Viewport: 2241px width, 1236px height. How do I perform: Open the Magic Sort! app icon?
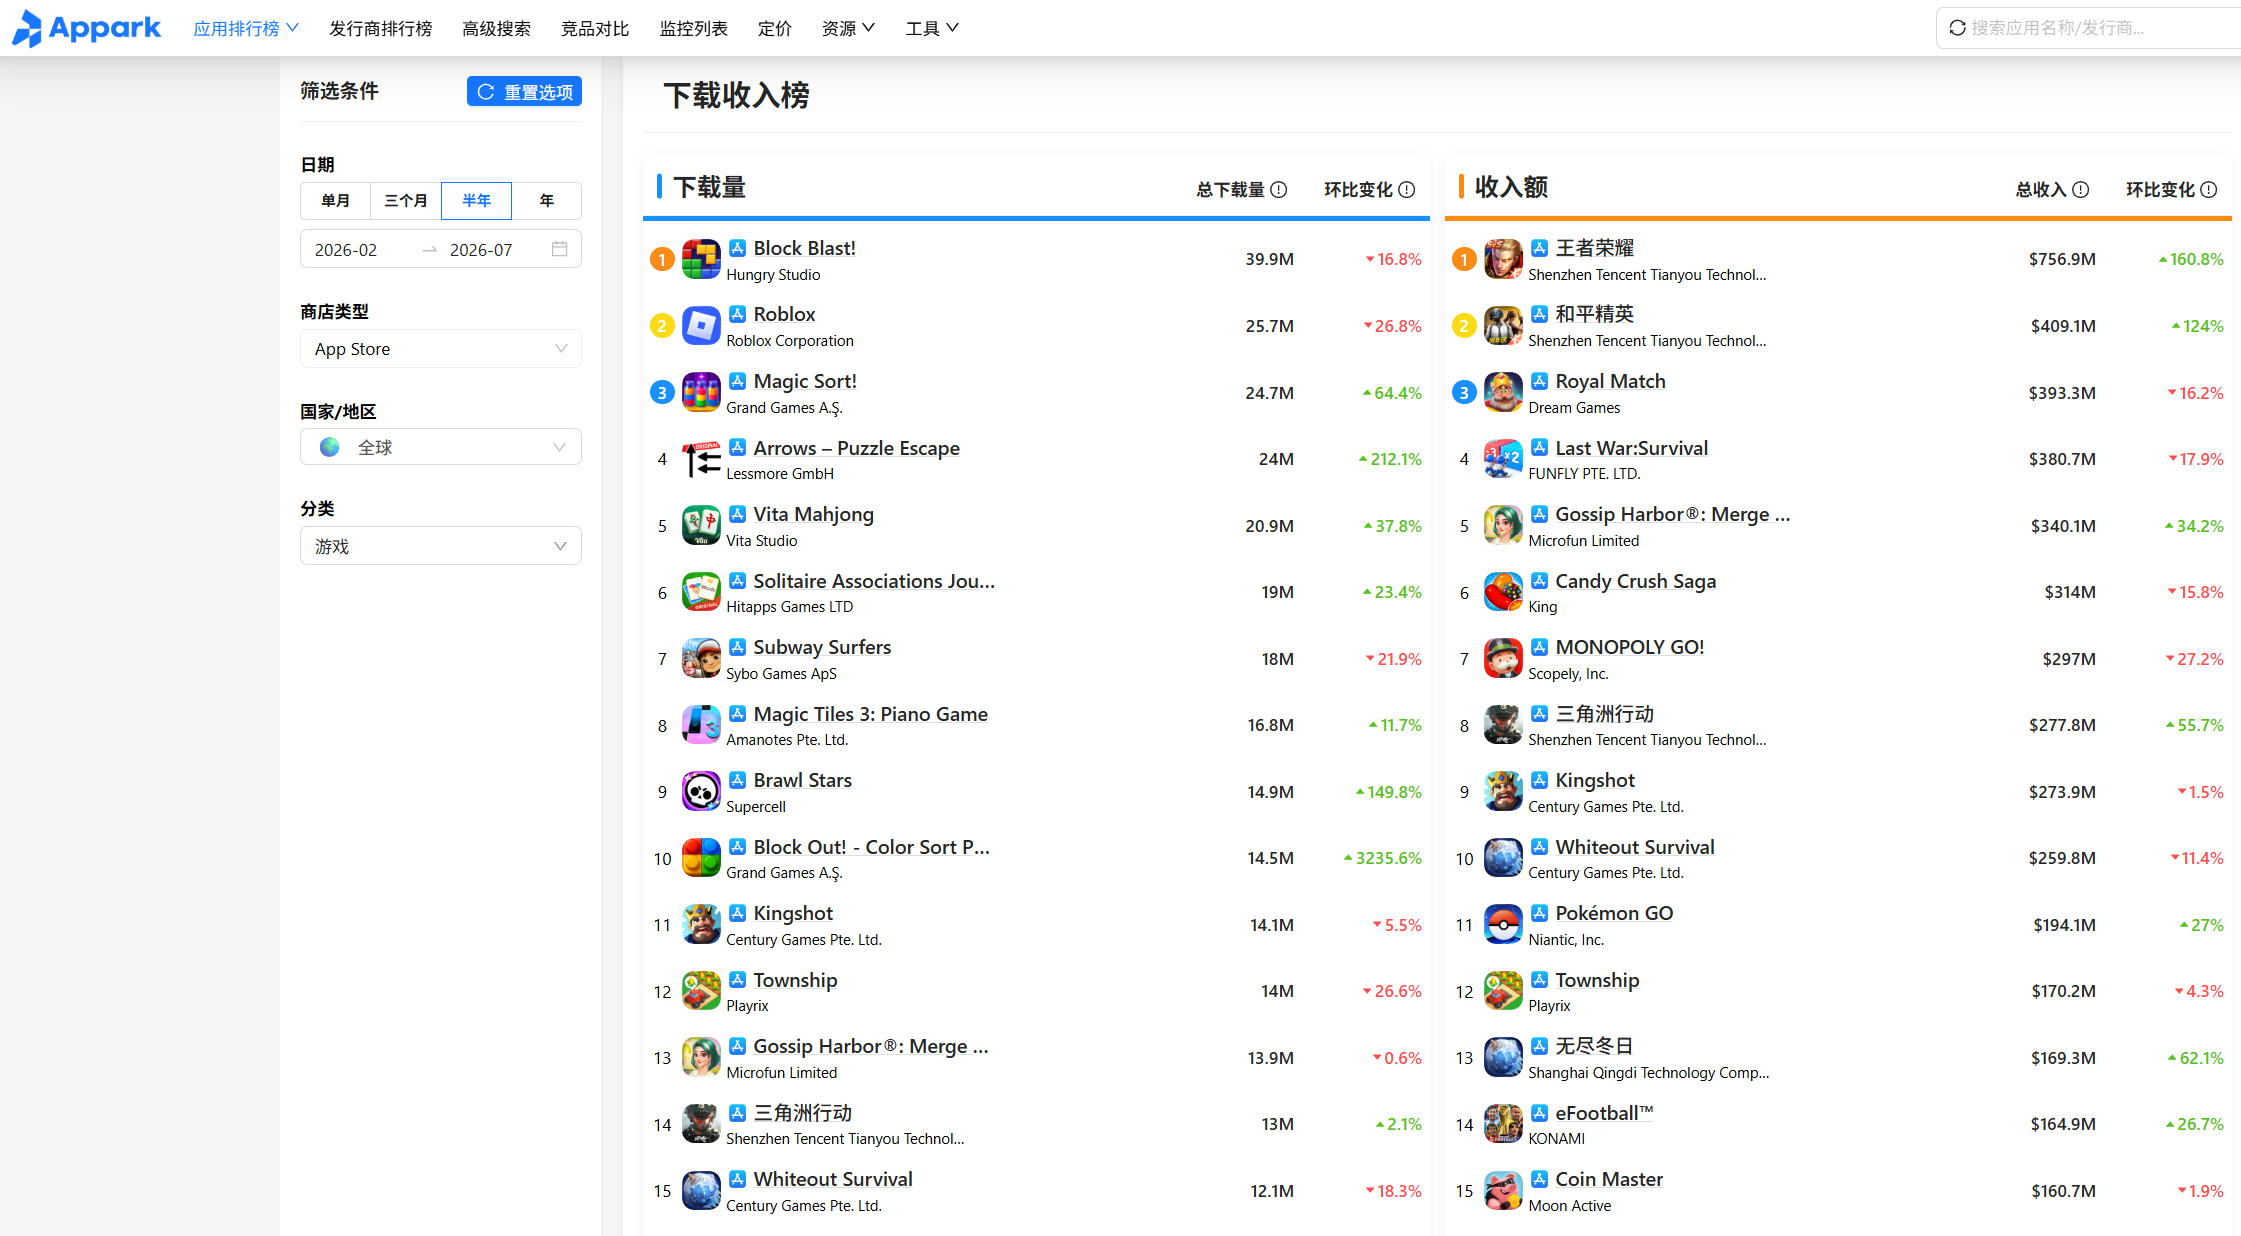click(x=701, y=393)
